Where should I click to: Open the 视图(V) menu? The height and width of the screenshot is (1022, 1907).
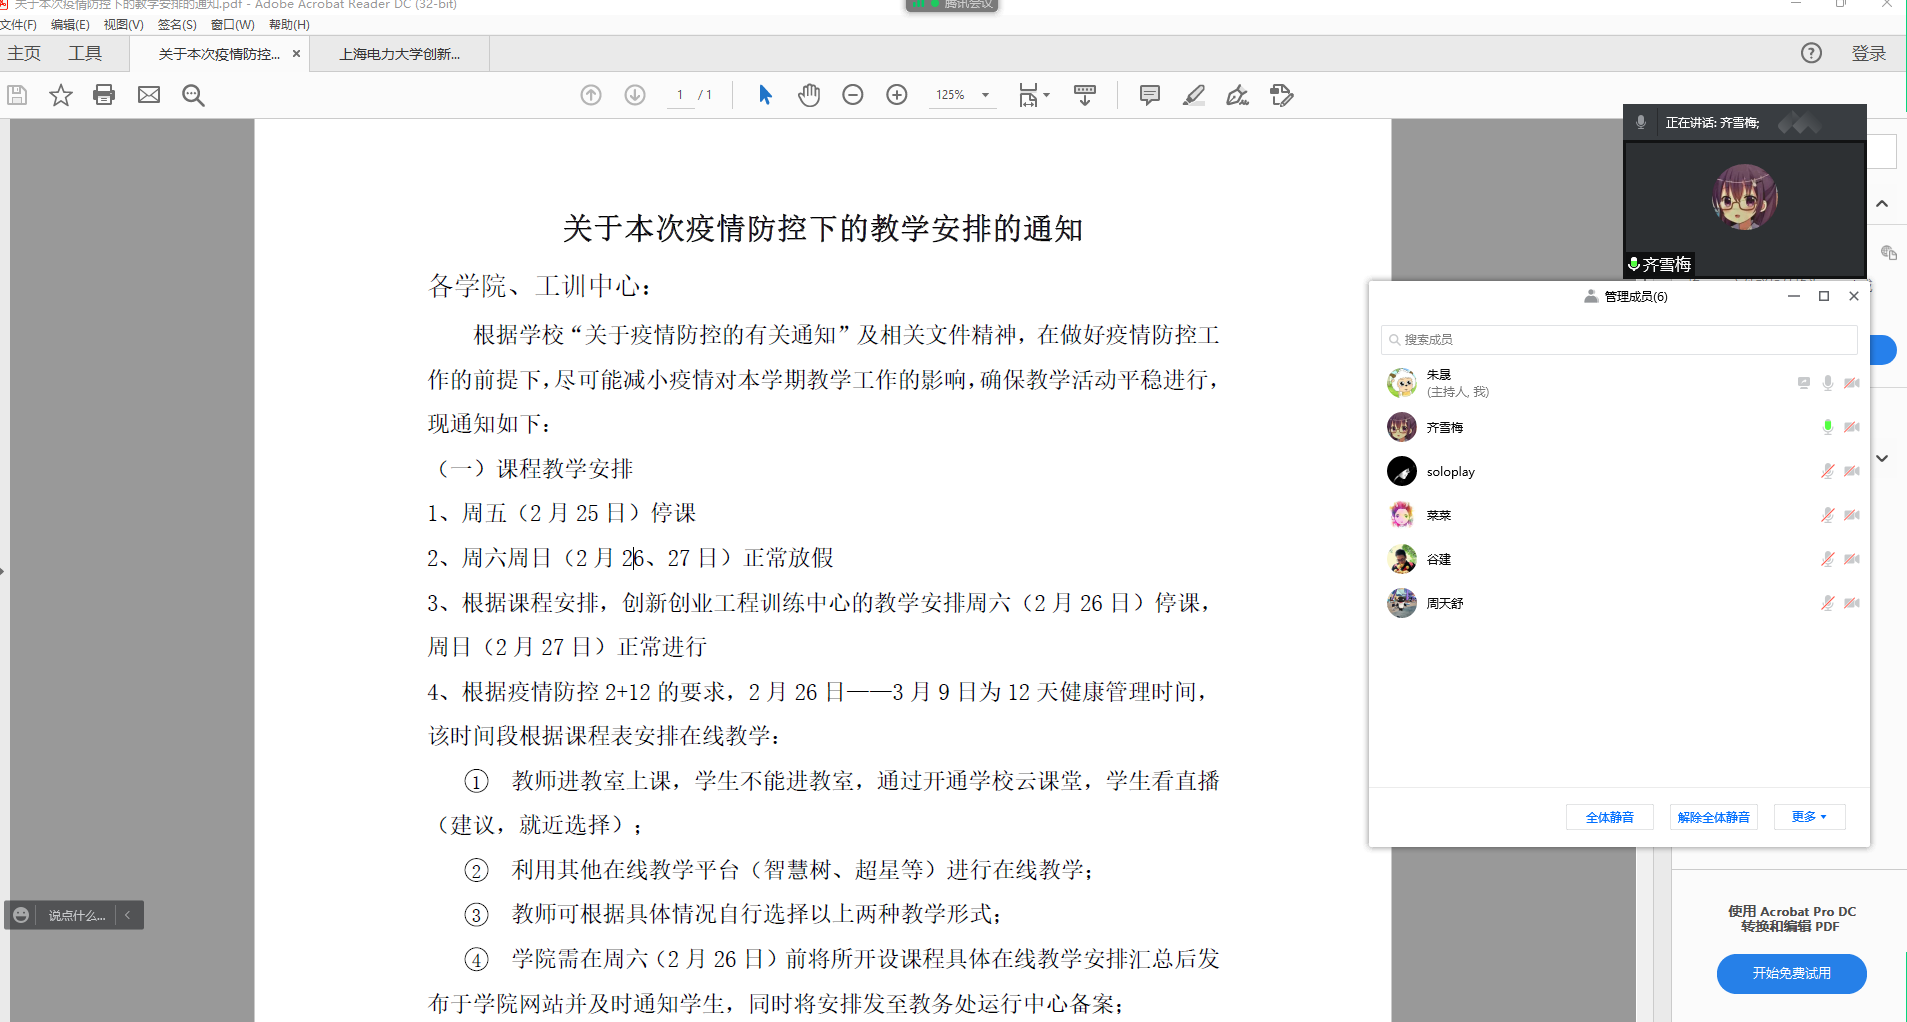123,24
